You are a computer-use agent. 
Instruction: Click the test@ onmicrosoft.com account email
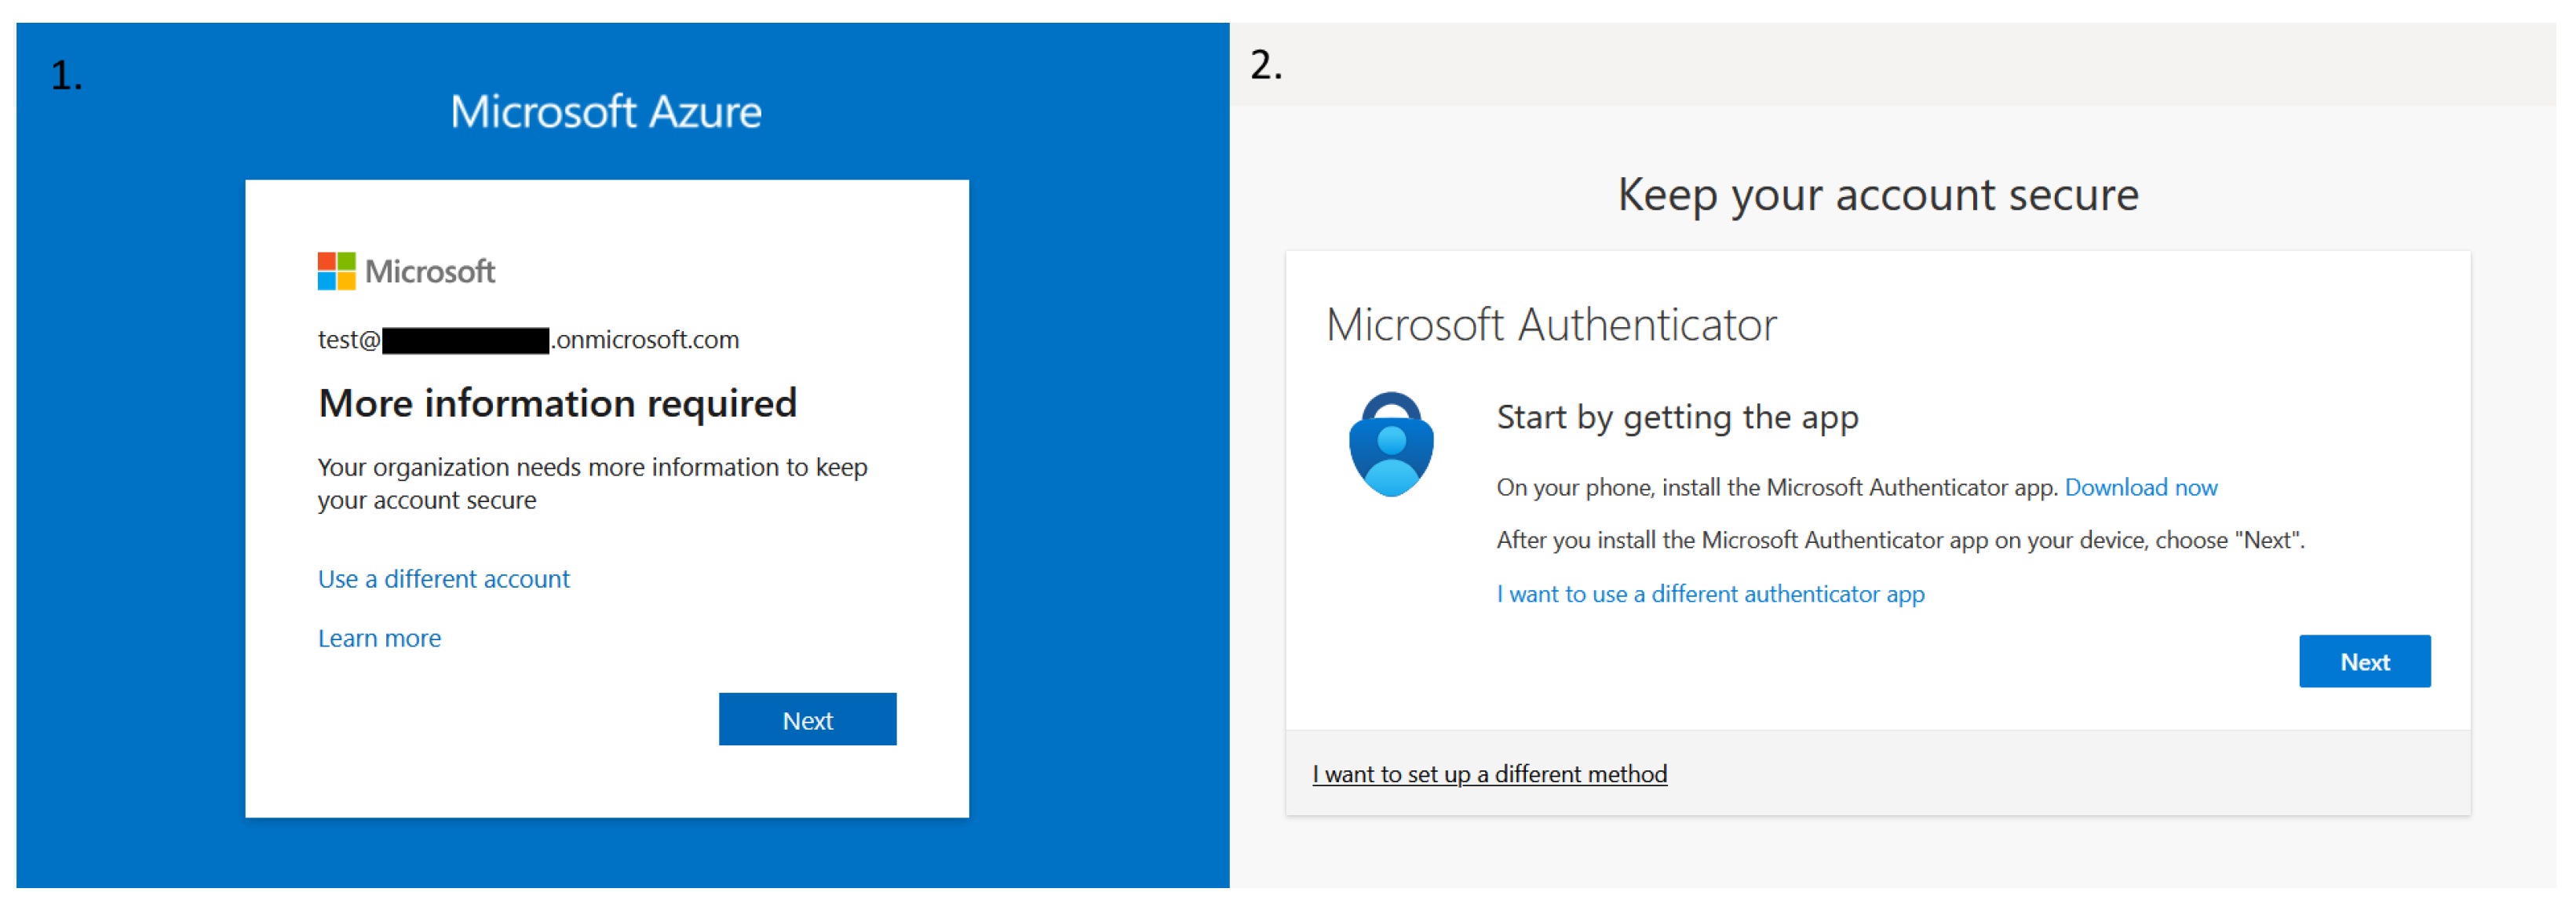646,340
